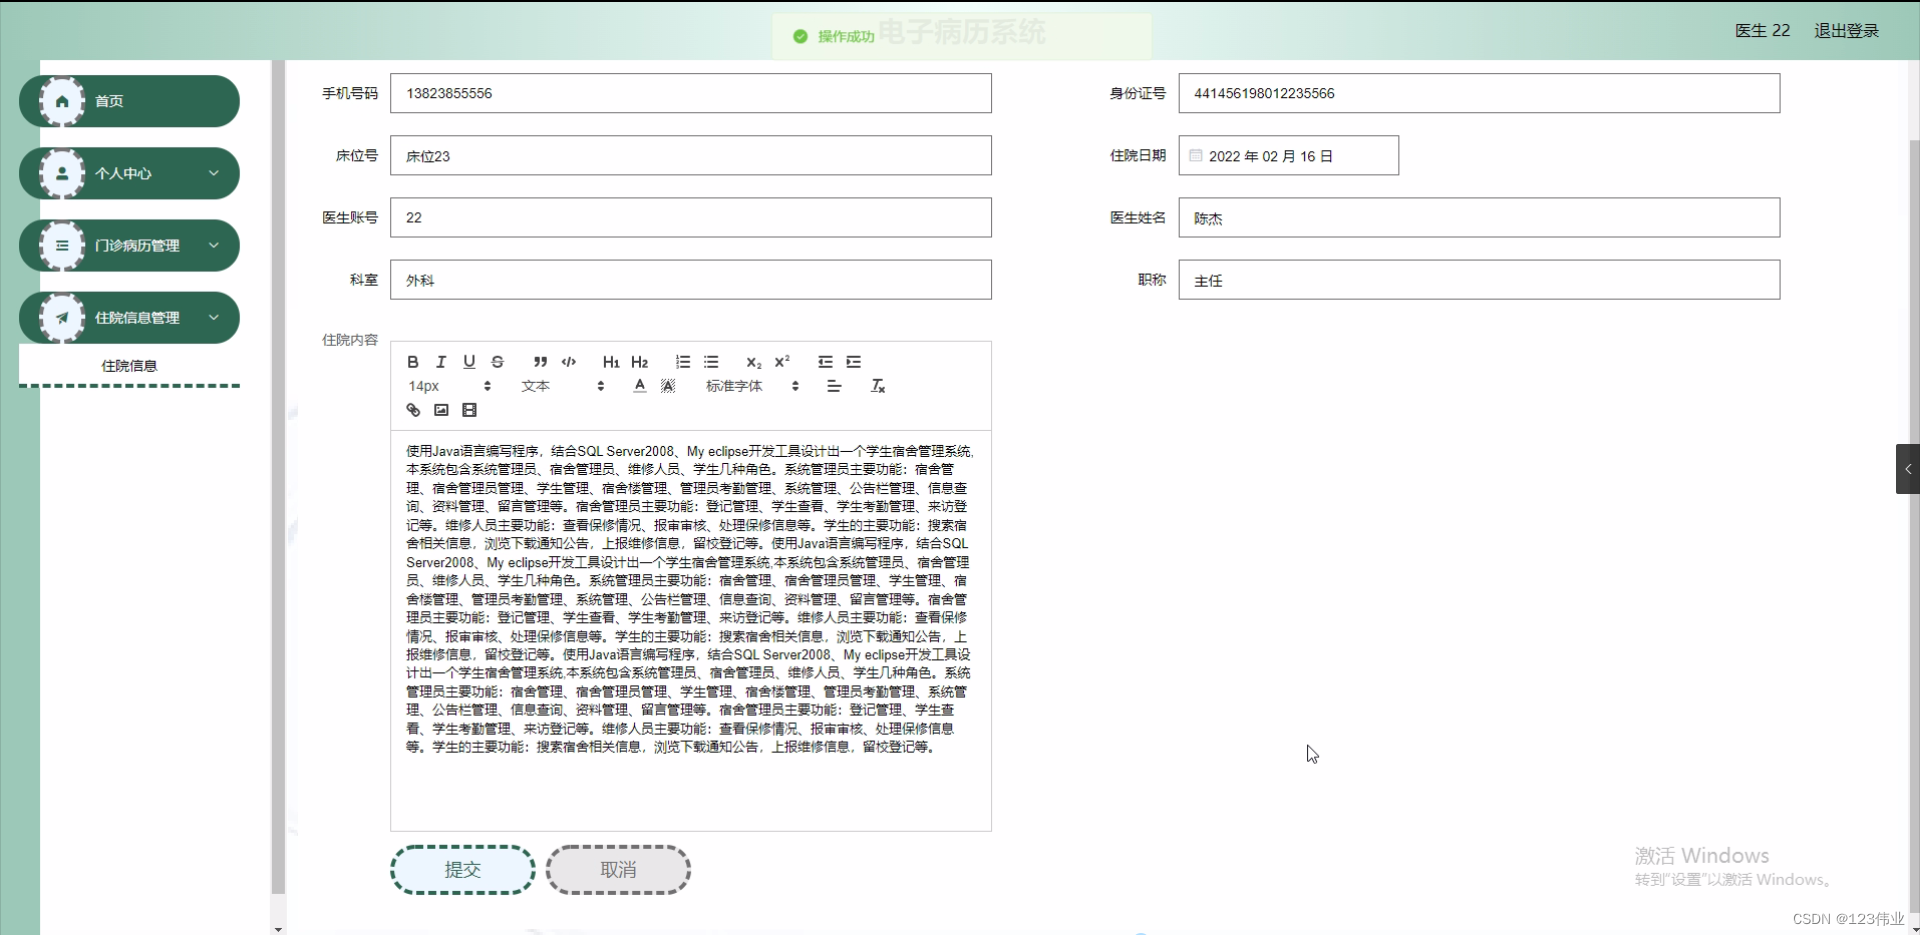
Task: Focus the 职称 input field
Action: pos(1479,280)
